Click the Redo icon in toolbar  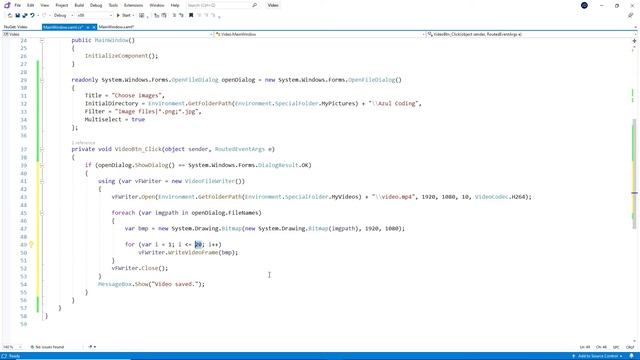click(44, 16)
